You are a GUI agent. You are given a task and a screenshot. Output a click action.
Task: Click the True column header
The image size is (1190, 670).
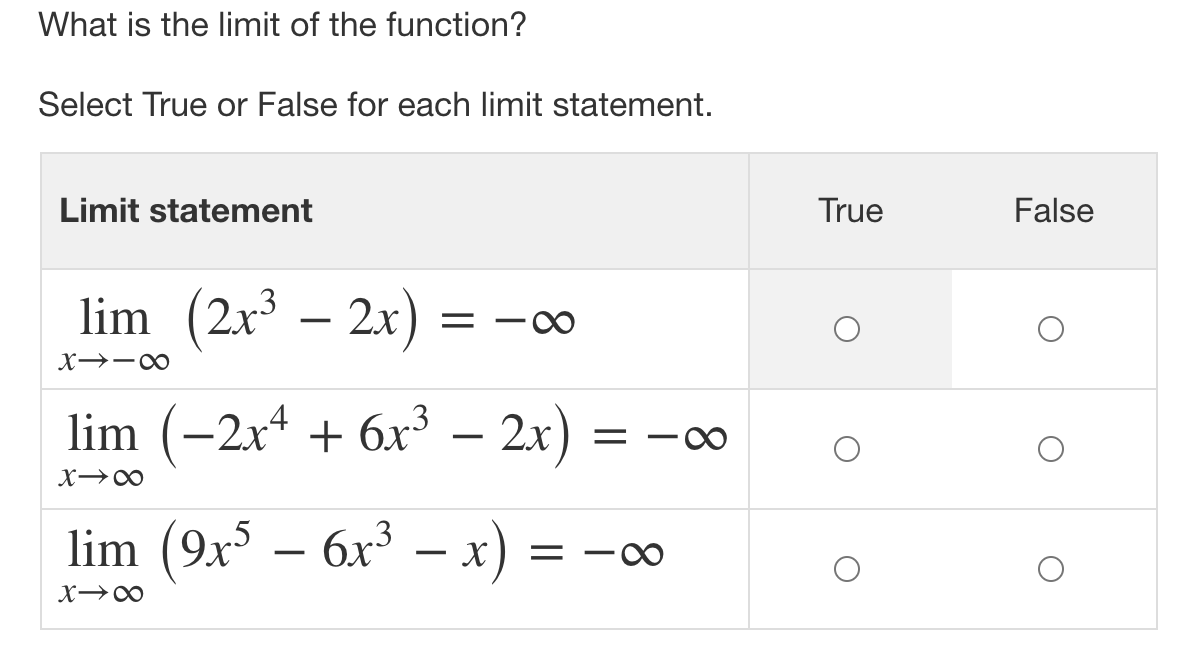[849, 211]
